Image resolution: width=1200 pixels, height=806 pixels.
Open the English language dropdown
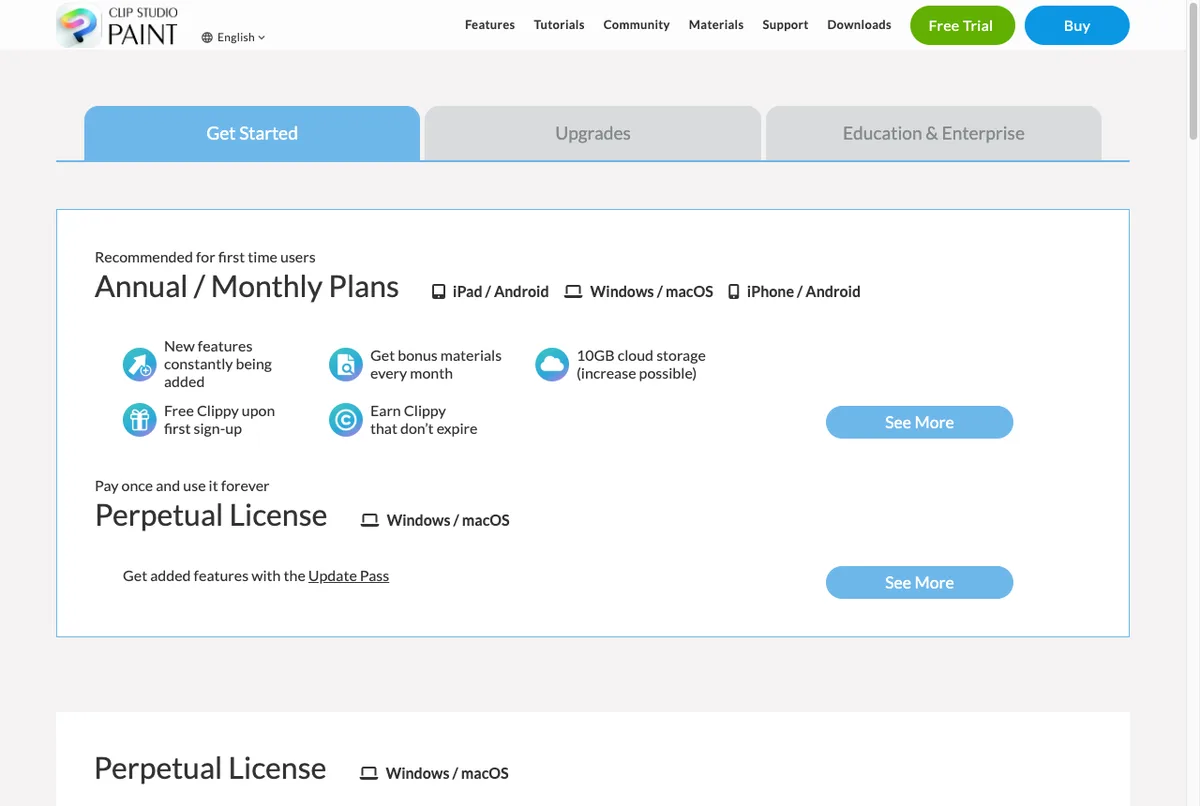tap(234, 38)
